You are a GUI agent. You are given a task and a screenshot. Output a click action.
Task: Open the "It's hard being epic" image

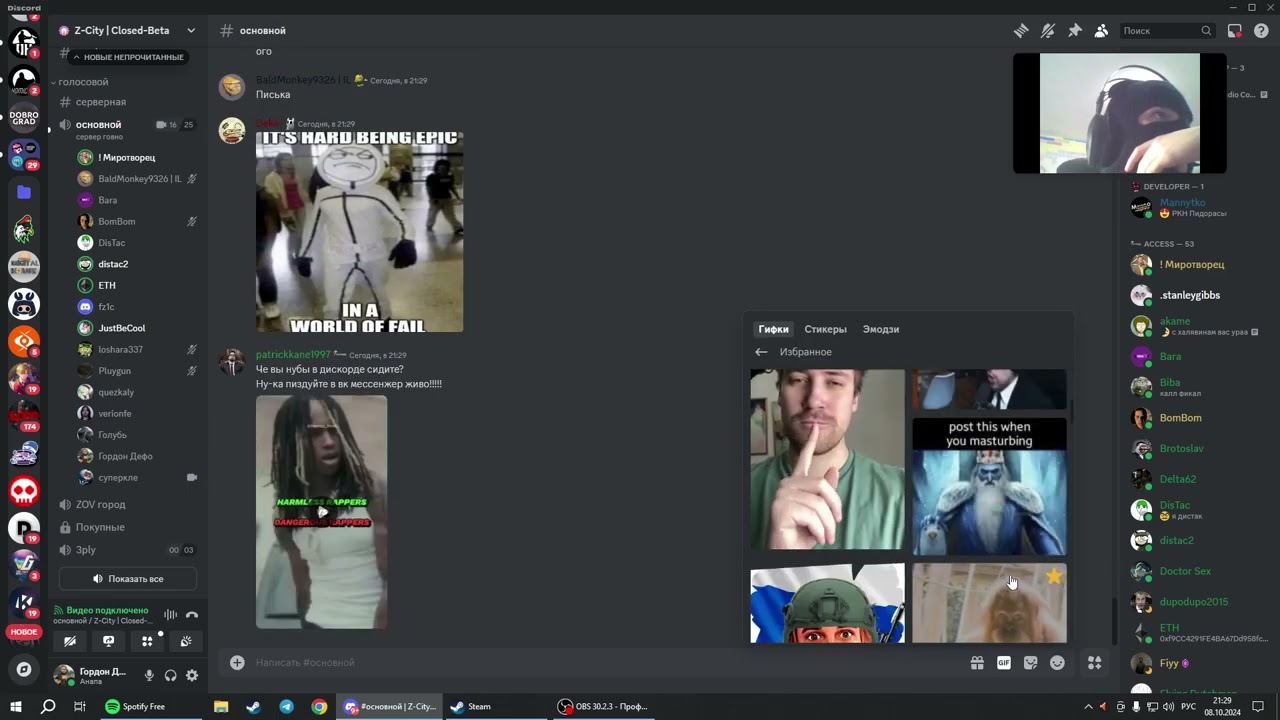coord(360,232)
